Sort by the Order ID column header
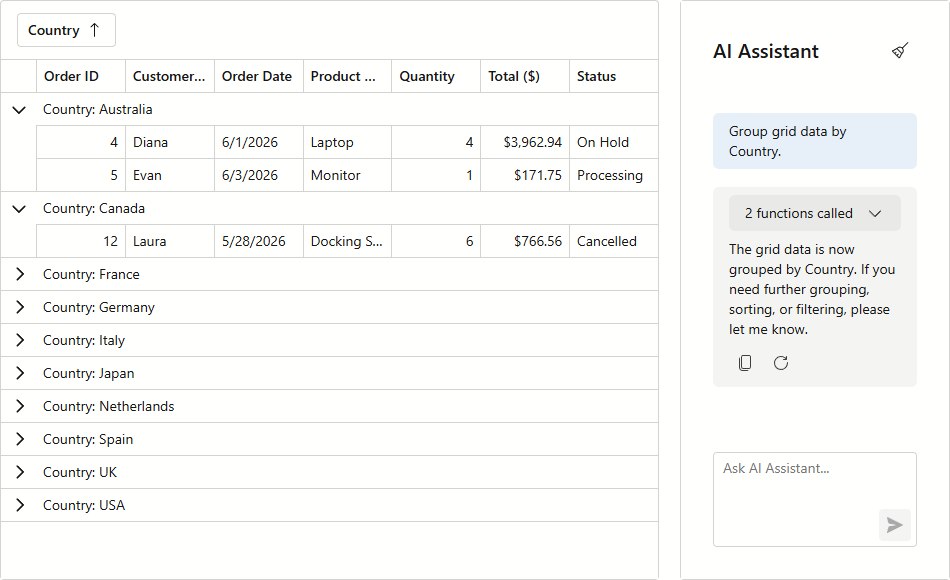This screenshot has height=580, width=950. [x=81, y=76]
